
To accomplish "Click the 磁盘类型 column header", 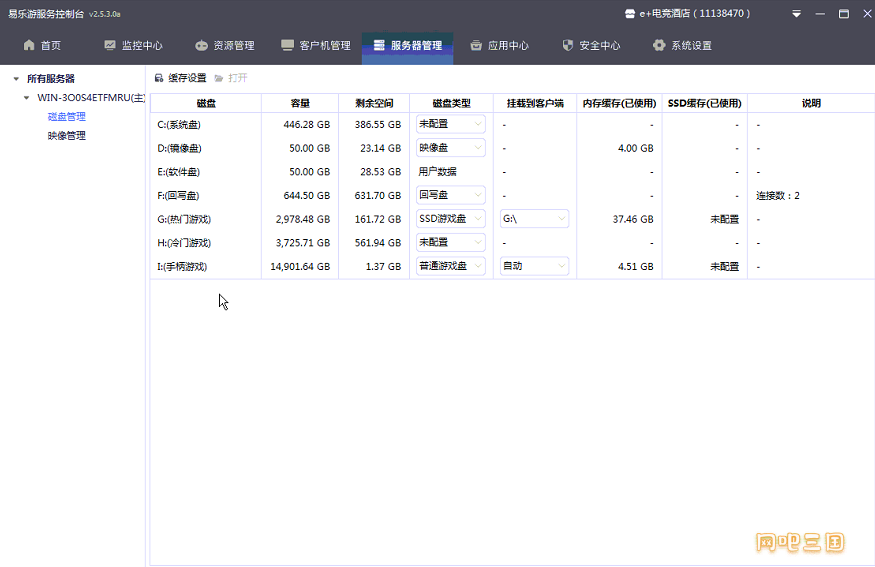I will tap(451, 103).
